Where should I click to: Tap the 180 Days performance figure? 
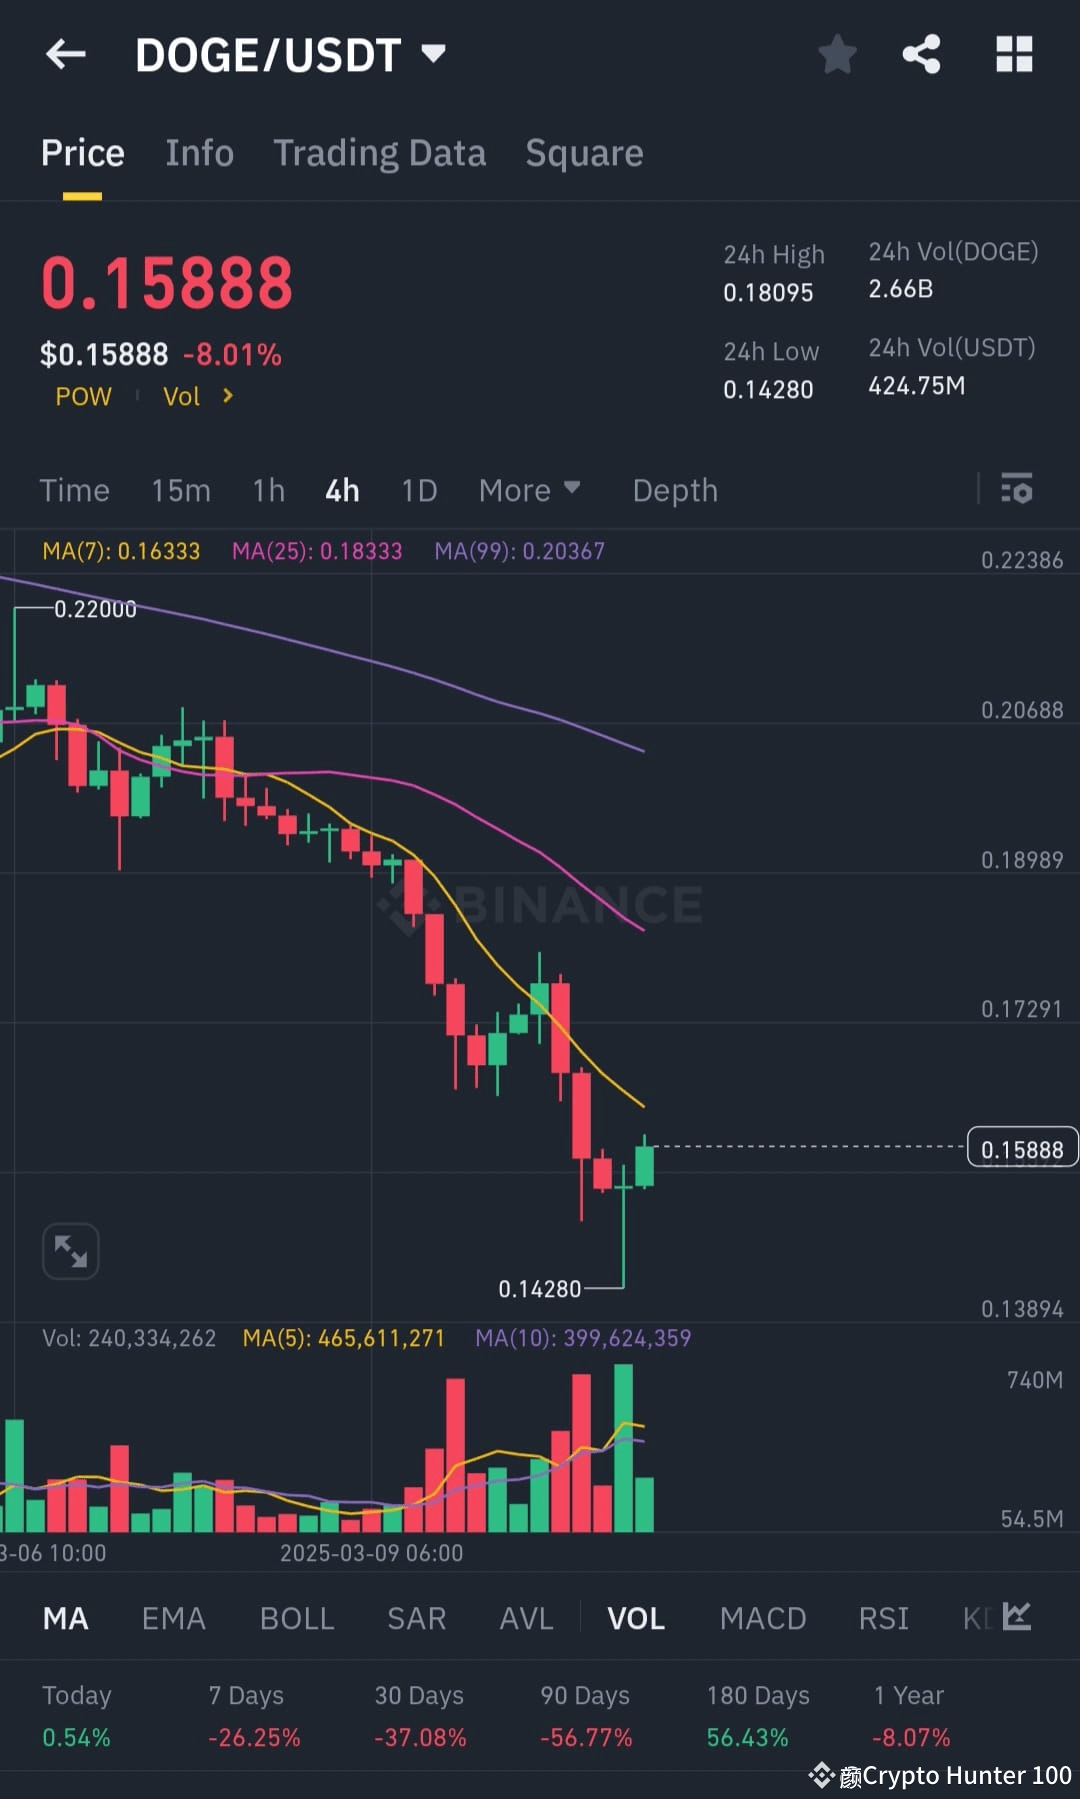747,1737
